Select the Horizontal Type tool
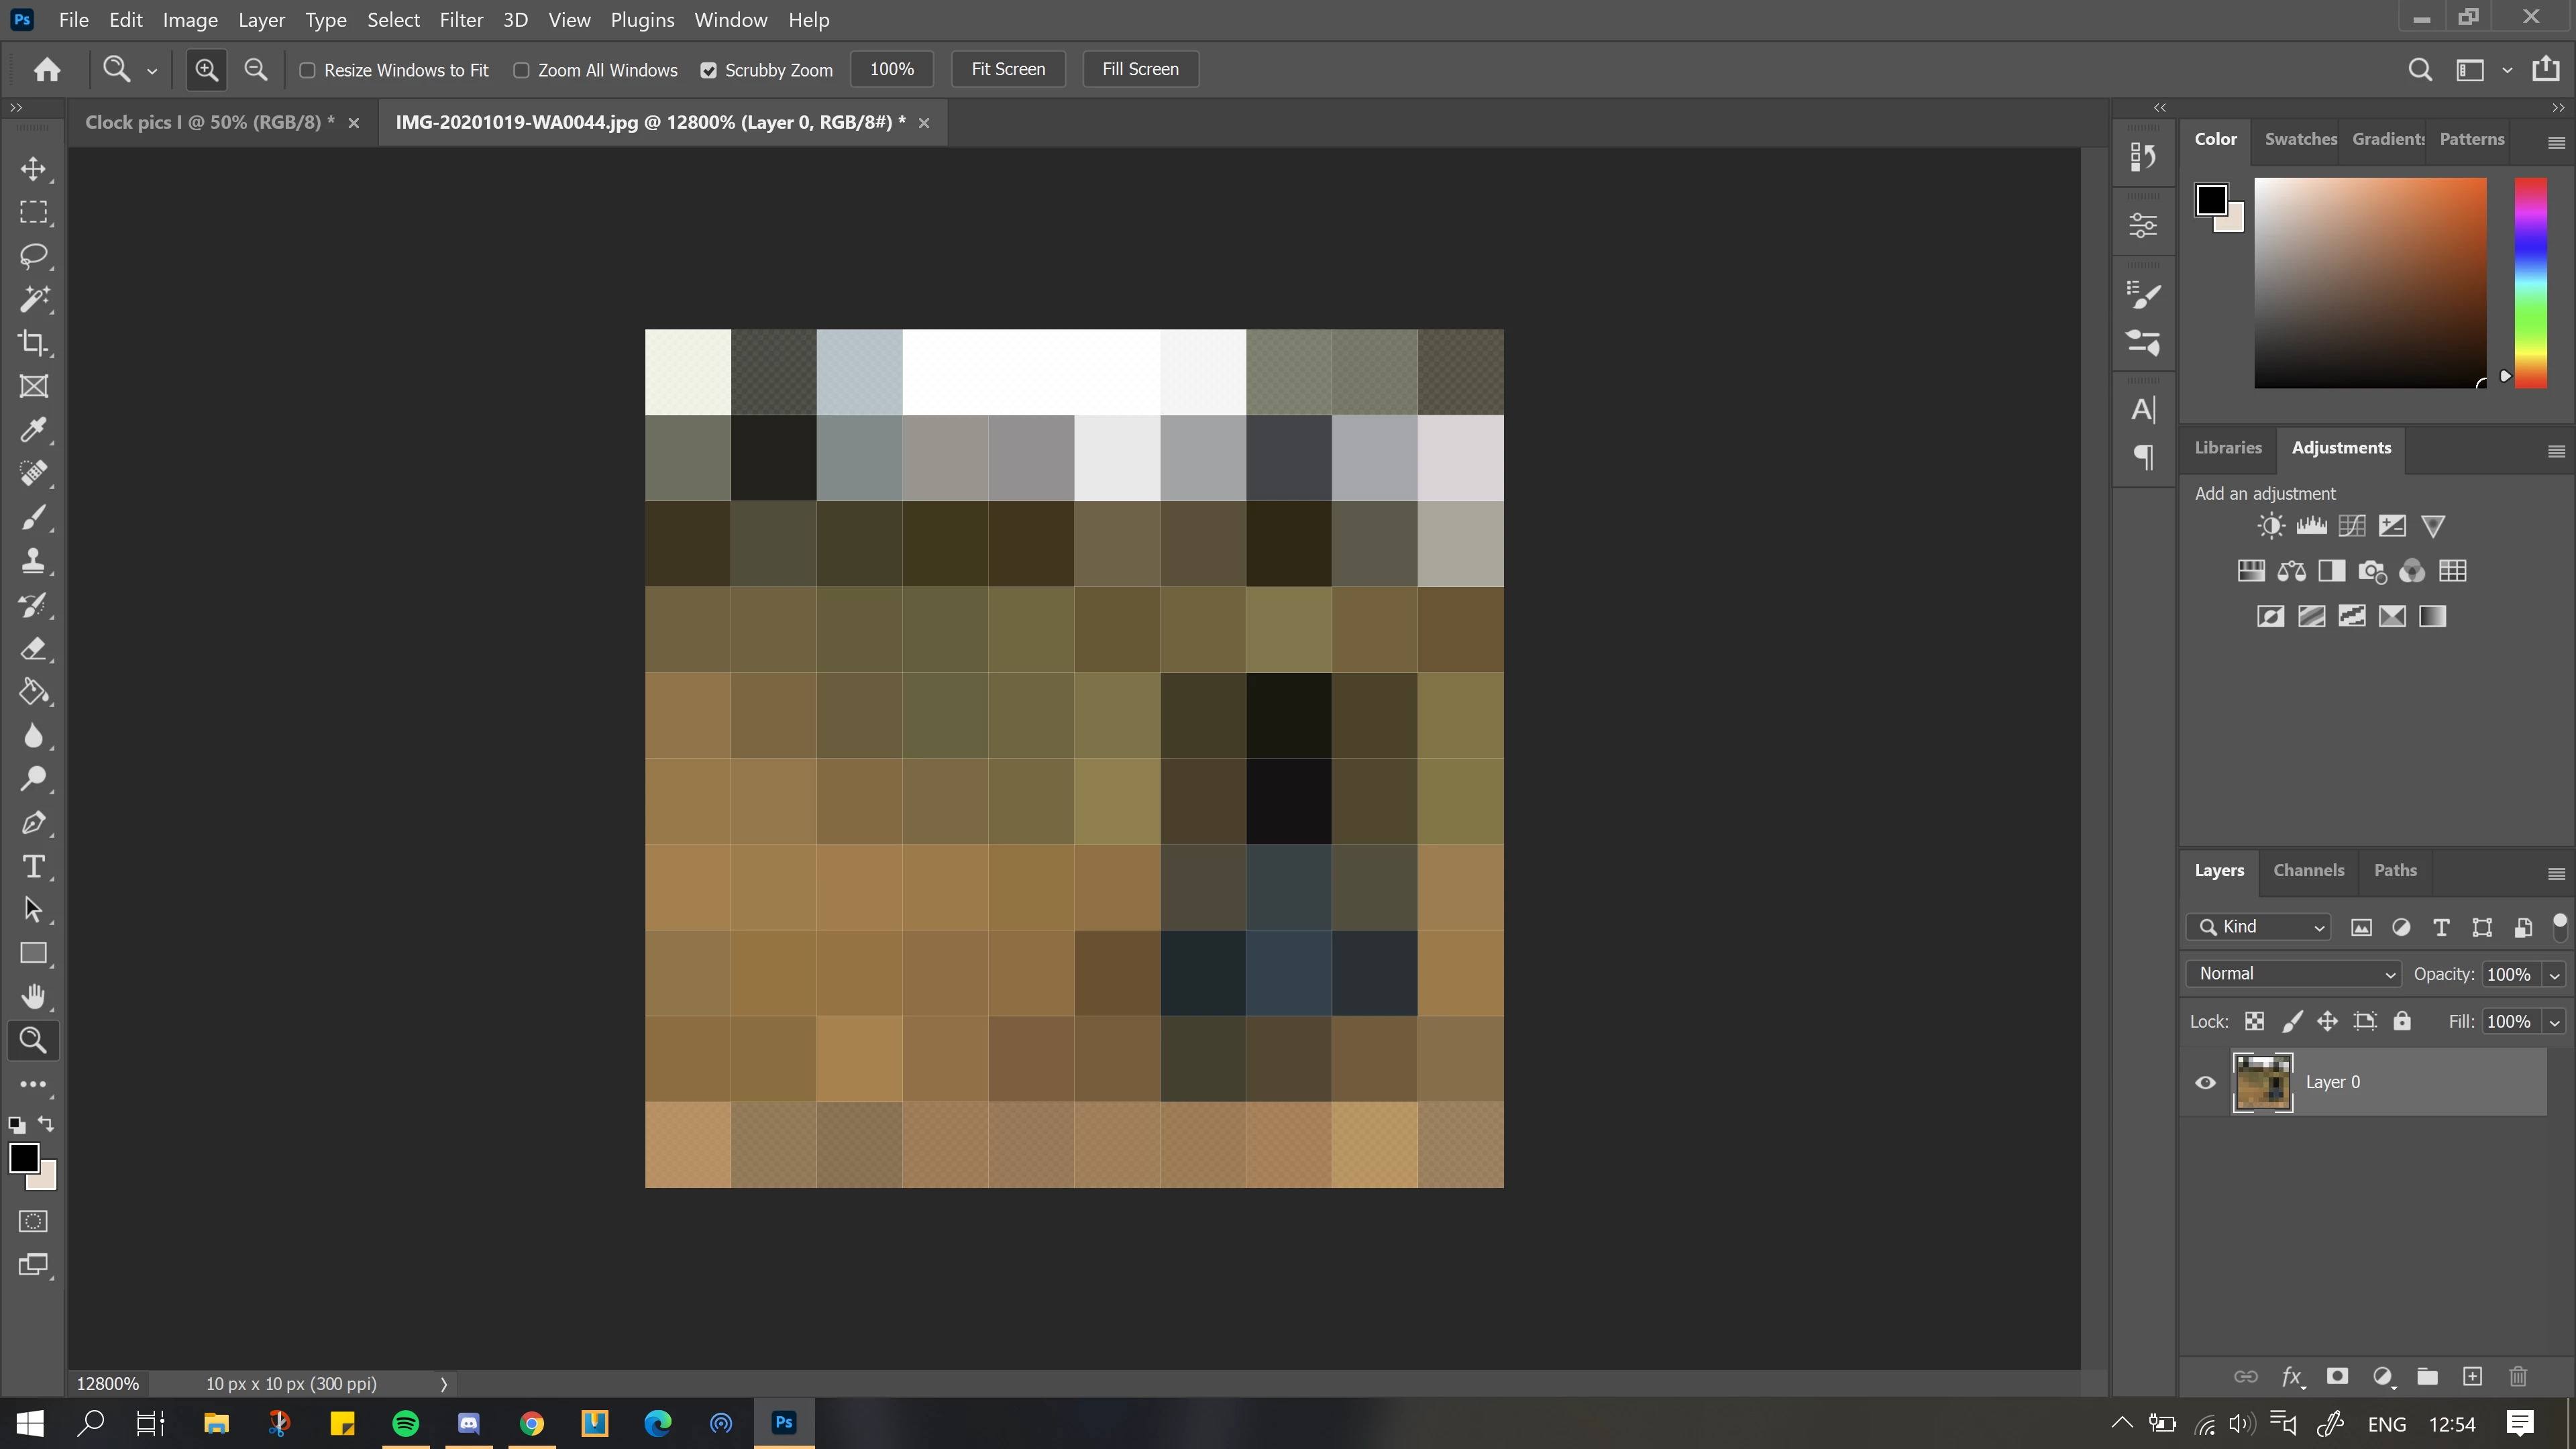The width and height of the screenshot is (2576, 1449). [33, 866]
